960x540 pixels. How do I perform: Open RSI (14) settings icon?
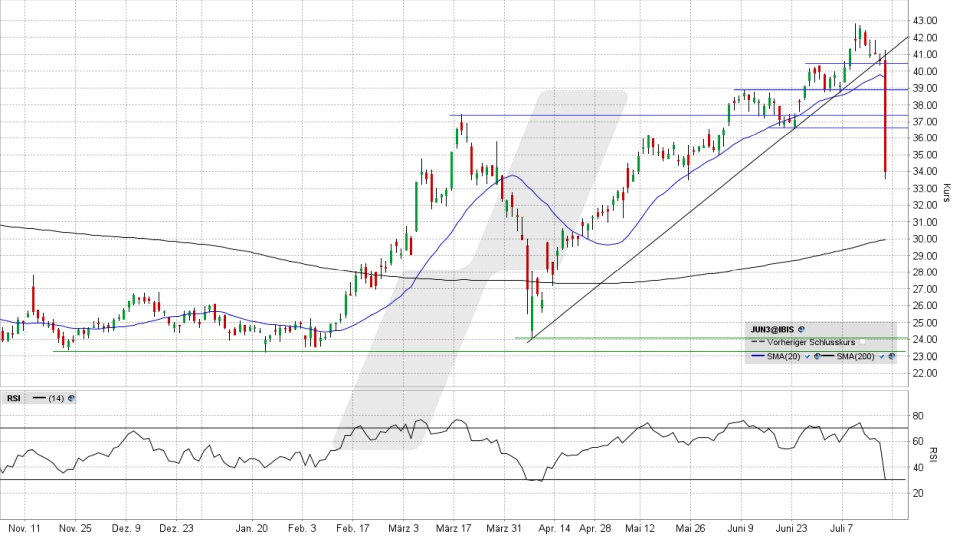coord(72,399)
